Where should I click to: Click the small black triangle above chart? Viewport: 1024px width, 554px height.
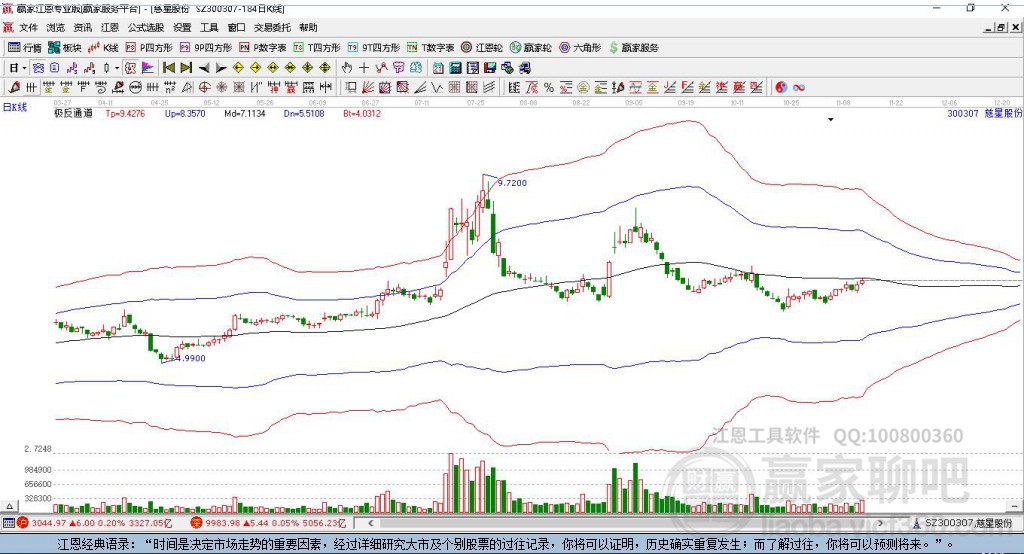tap(831, 120)
